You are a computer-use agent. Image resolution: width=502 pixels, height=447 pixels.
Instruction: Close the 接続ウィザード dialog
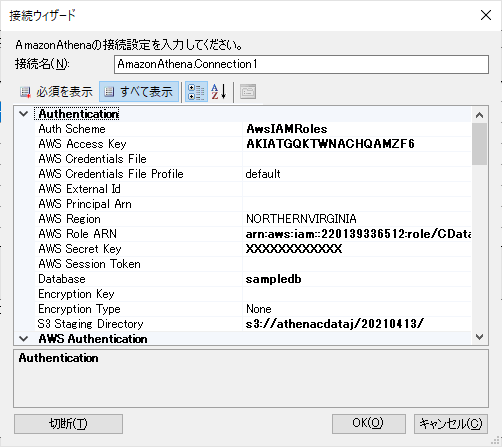tap(486, 15)
